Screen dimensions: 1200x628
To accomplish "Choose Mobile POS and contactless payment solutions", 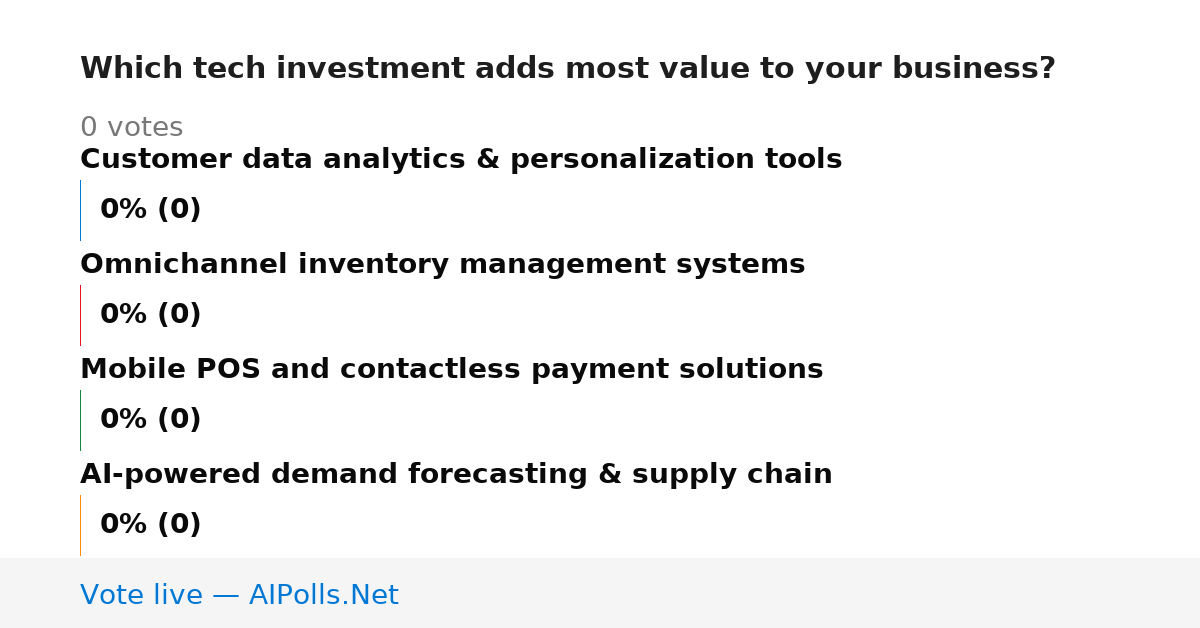I will pyautogui.click(x=451, y=370).
